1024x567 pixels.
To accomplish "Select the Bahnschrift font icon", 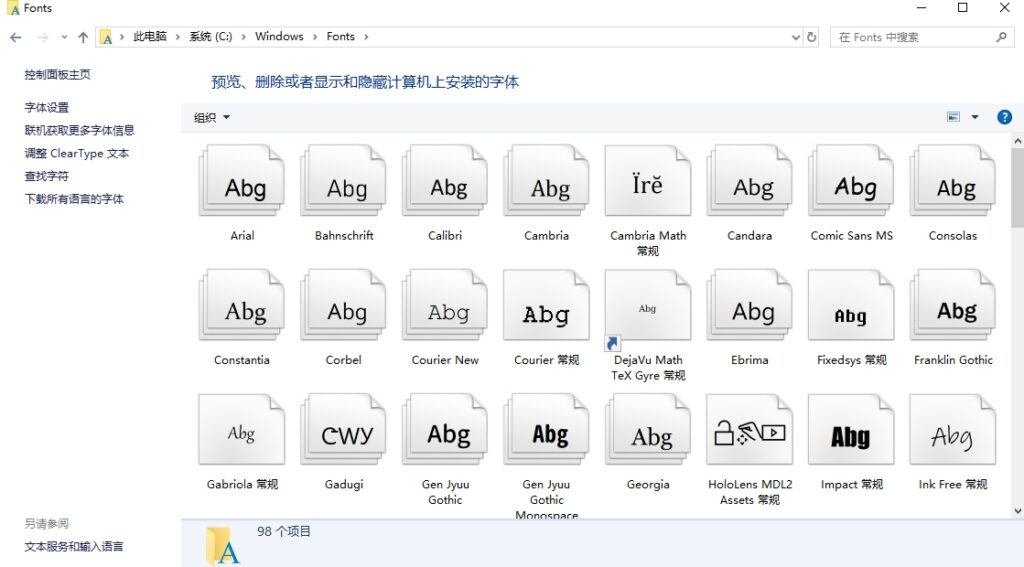I will click(x=344, y=181).
